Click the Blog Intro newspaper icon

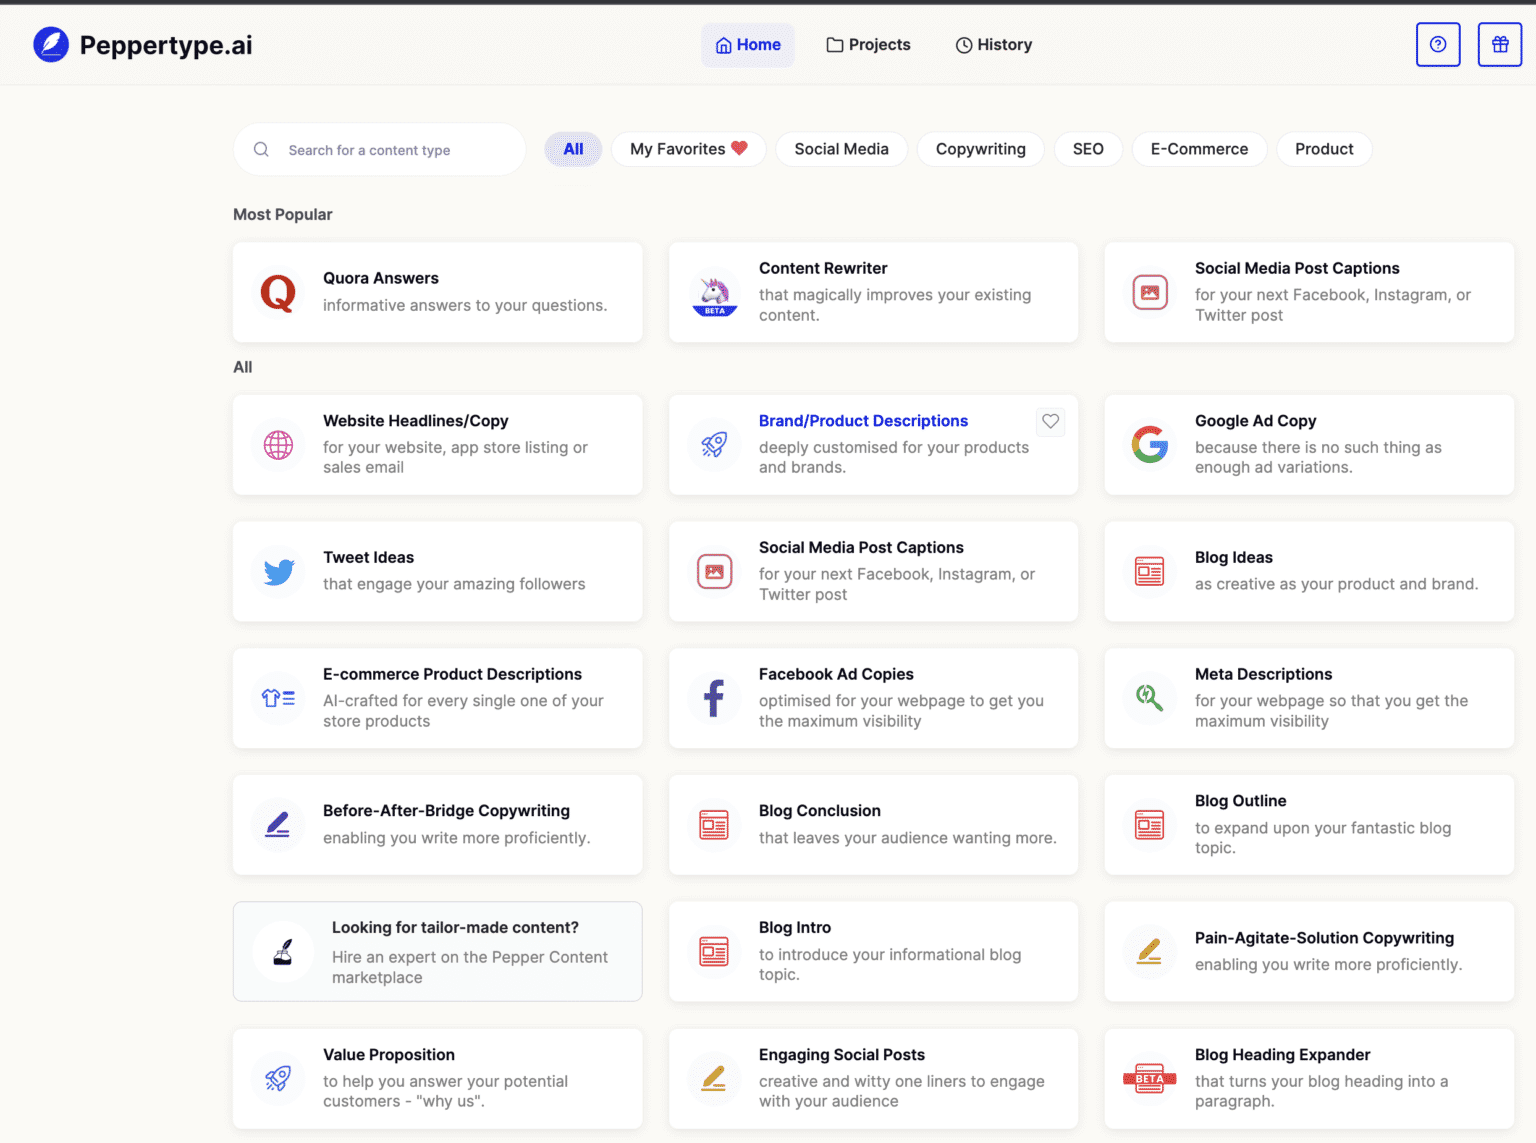tap(714, 952)
